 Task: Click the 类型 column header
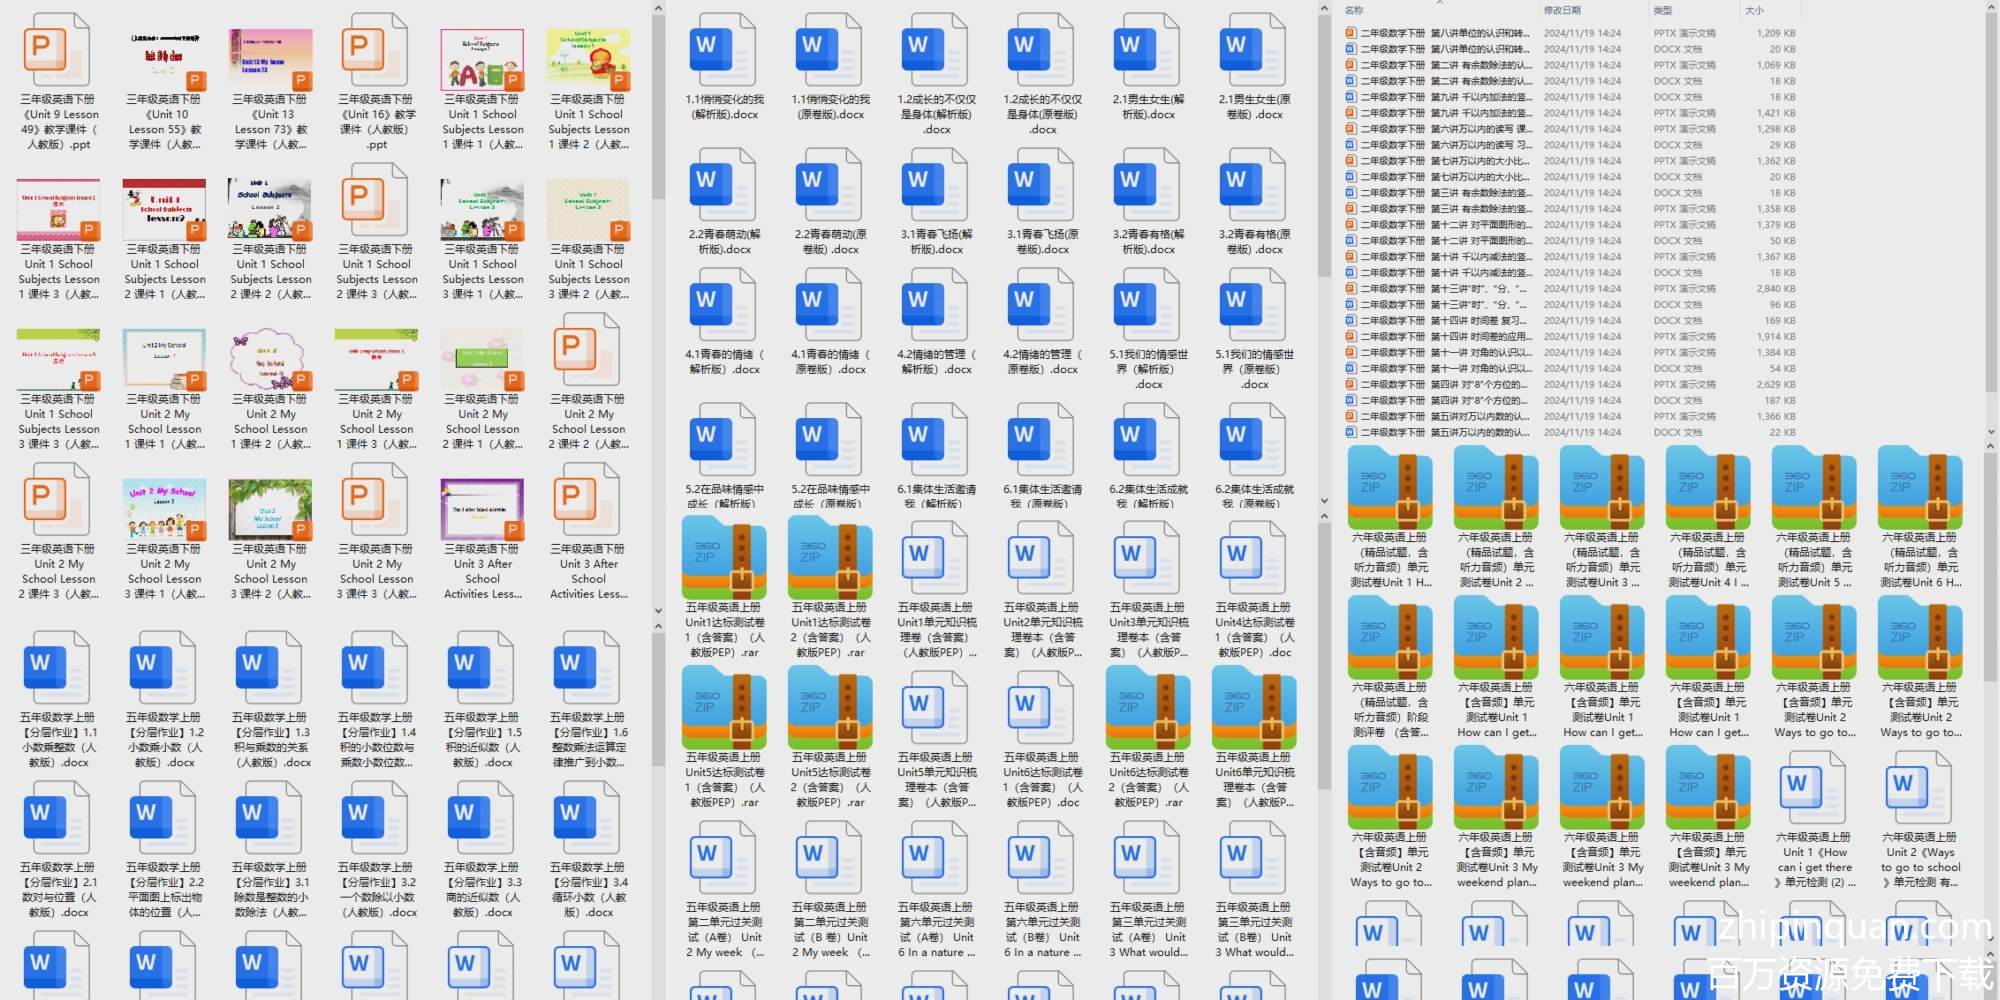[1663, 10]
